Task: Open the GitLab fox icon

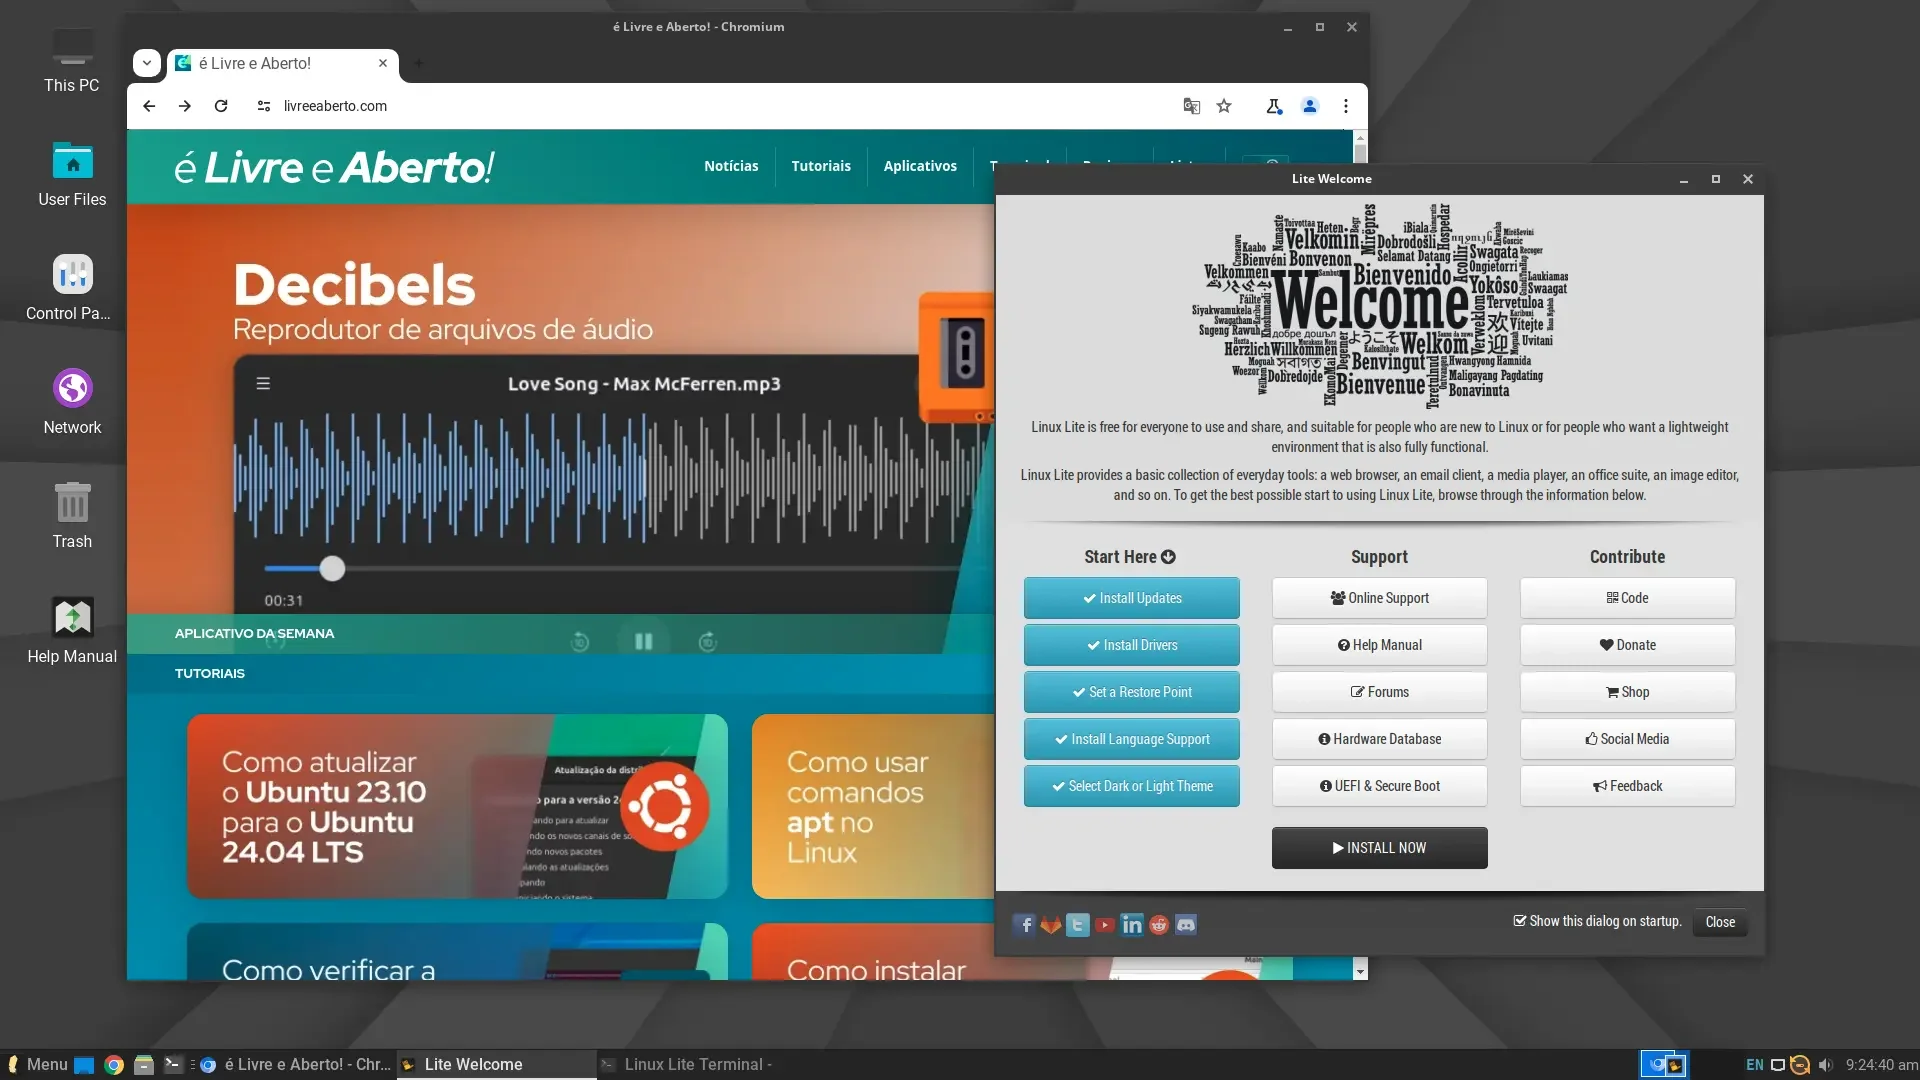Action: (x=1050, y=925)
